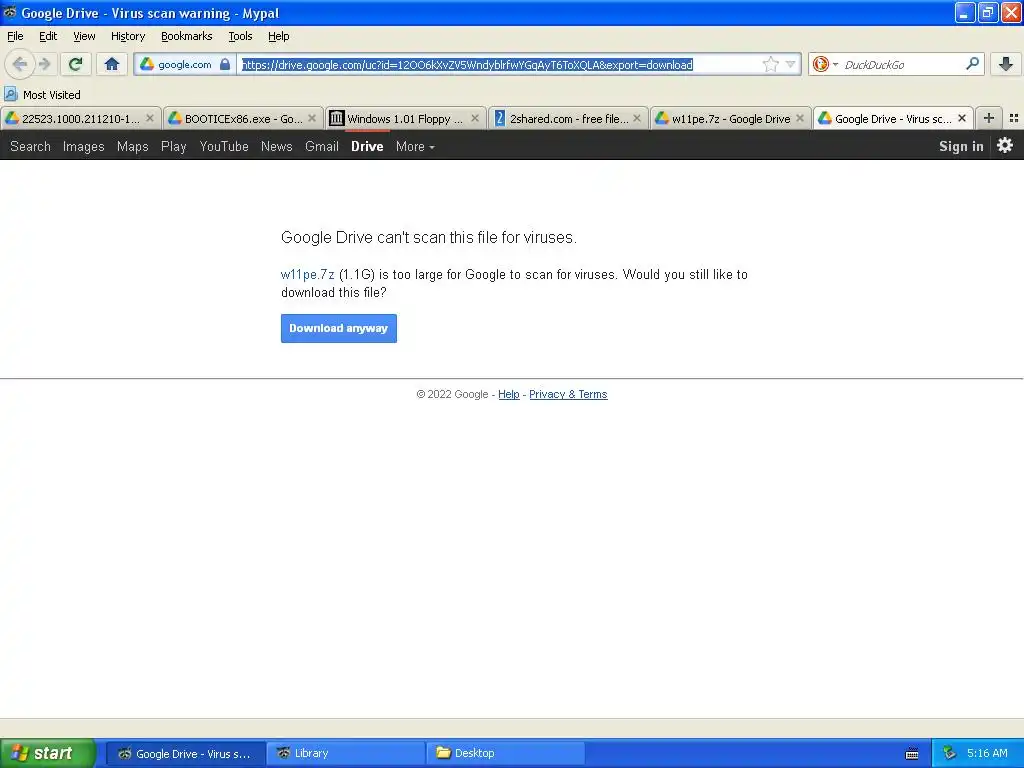Open the URL history dropdown arrow

790,64
